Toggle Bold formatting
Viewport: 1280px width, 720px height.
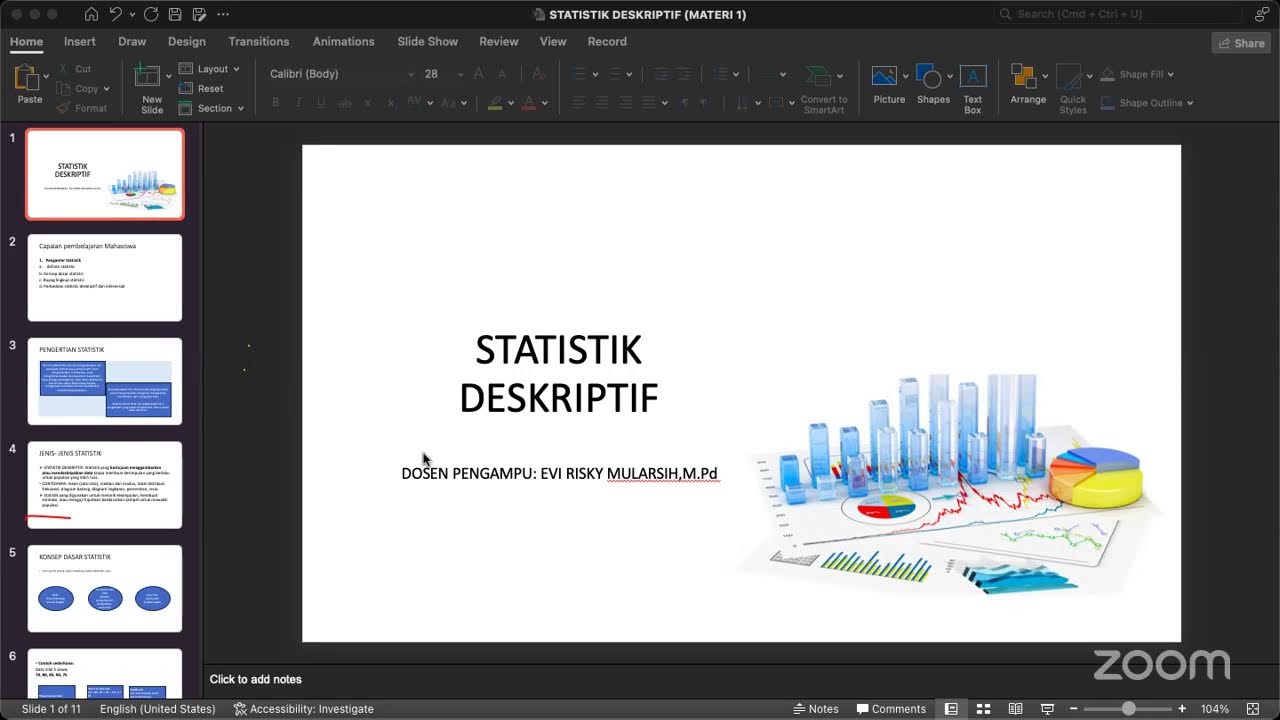[275, 103]
